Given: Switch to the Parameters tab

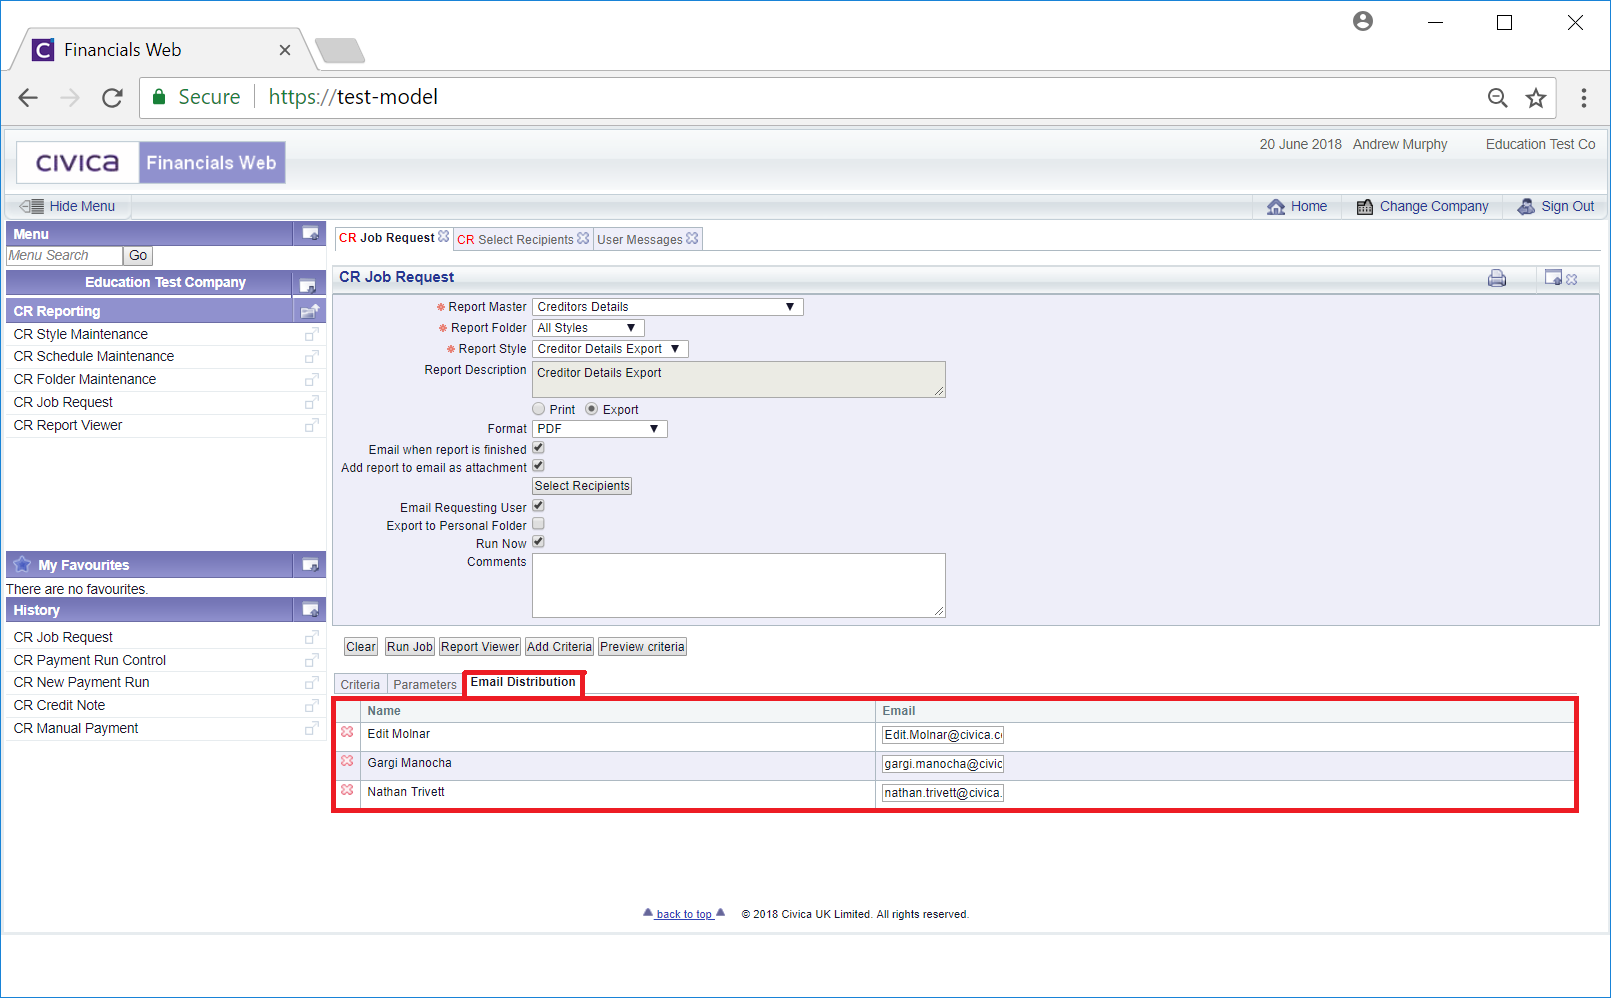Looking at the screenshot, I should tap(425, 685).
